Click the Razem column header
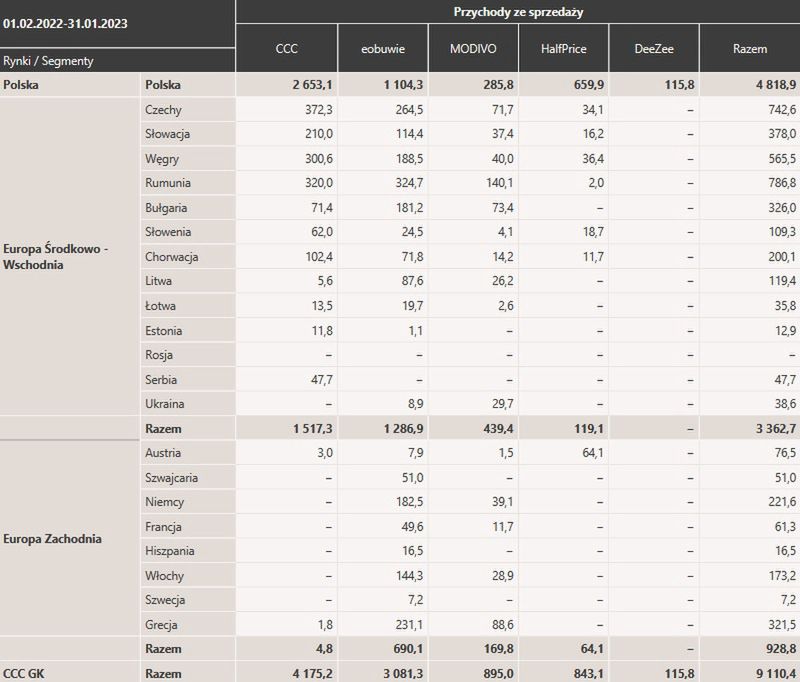 click(749, 48)
